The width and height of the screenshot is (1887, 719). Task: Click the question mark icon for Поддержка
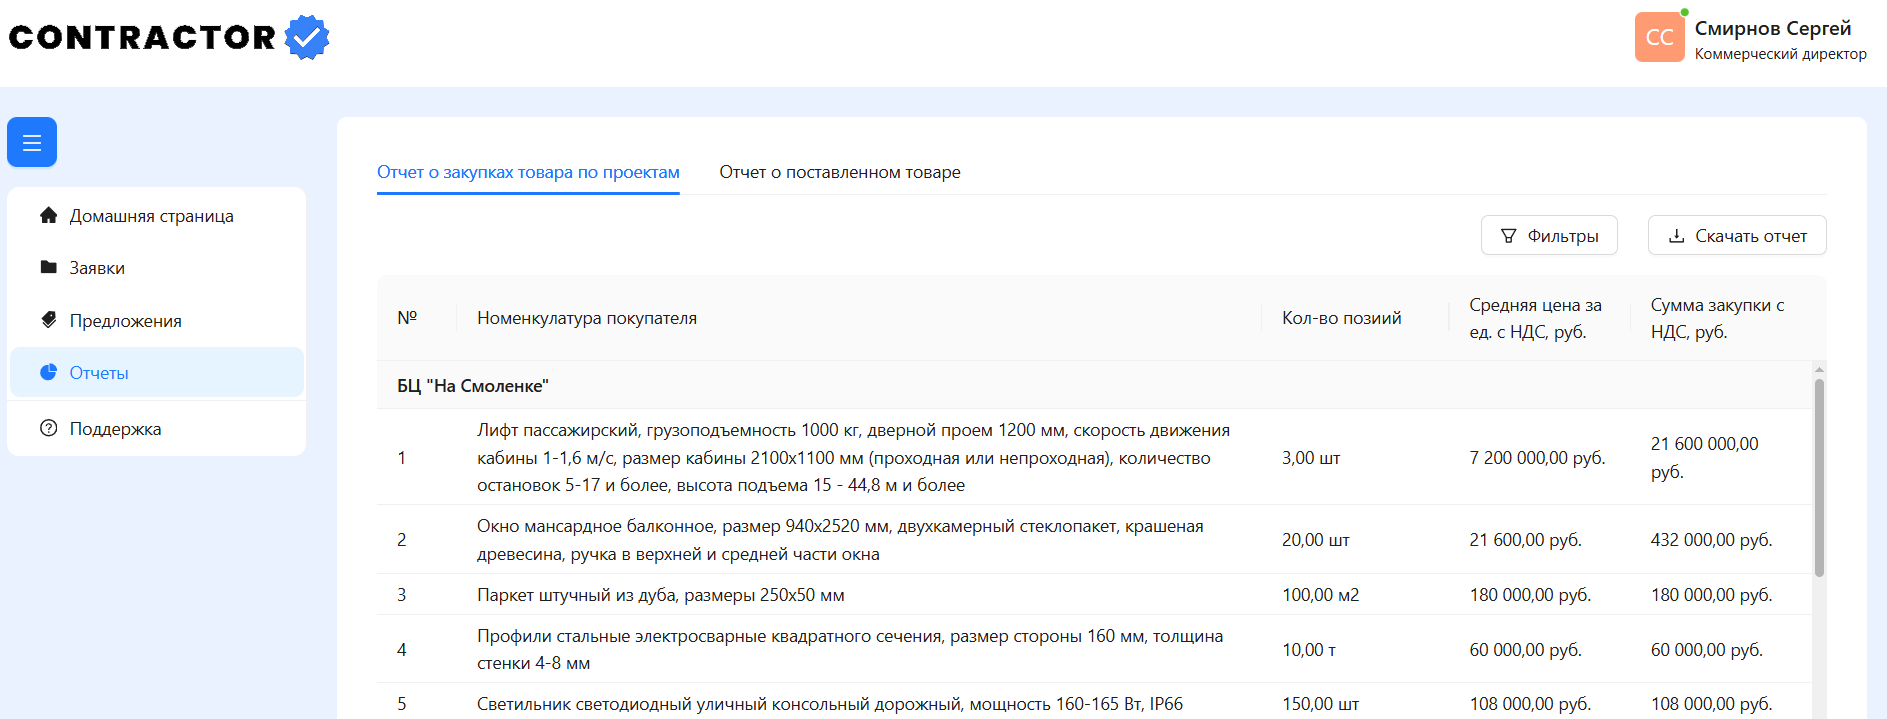(x=48, y=428)
